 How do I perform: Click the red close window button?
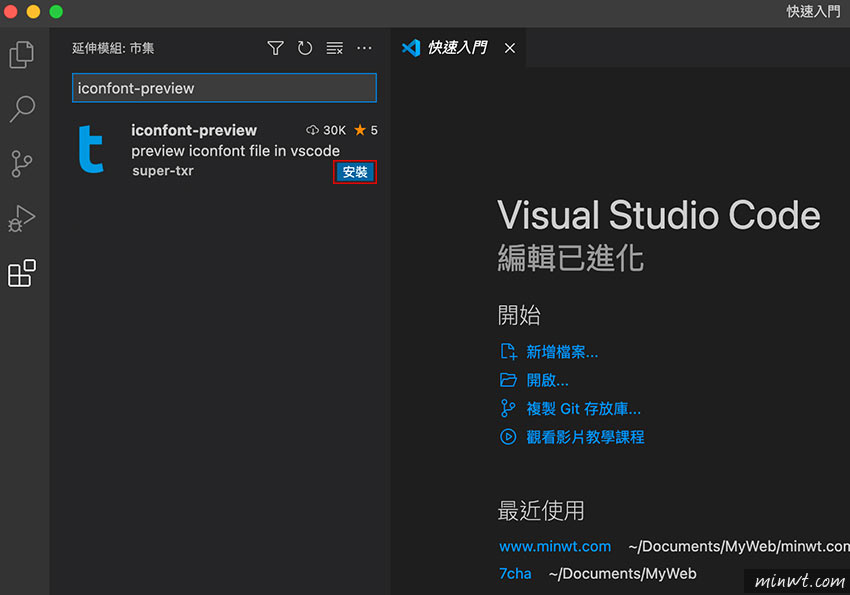(x=10, y=11)
